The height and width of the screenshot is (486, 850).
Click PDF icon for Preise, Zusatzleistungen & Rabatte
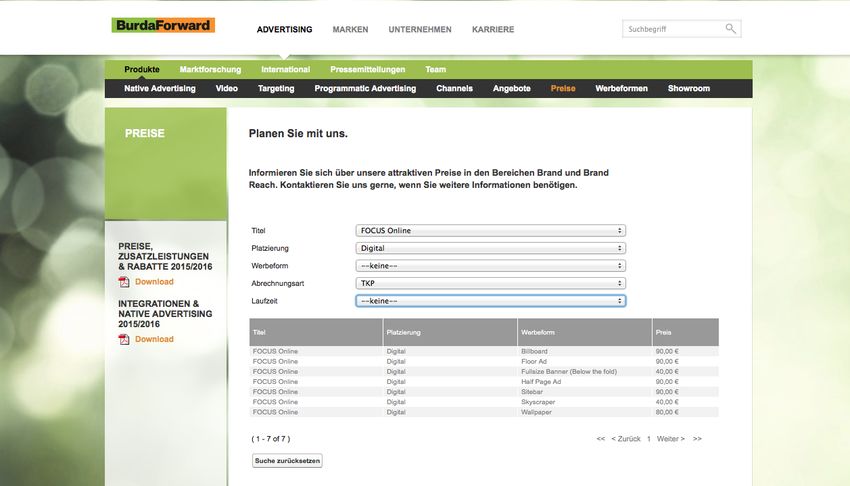(124, 282)
